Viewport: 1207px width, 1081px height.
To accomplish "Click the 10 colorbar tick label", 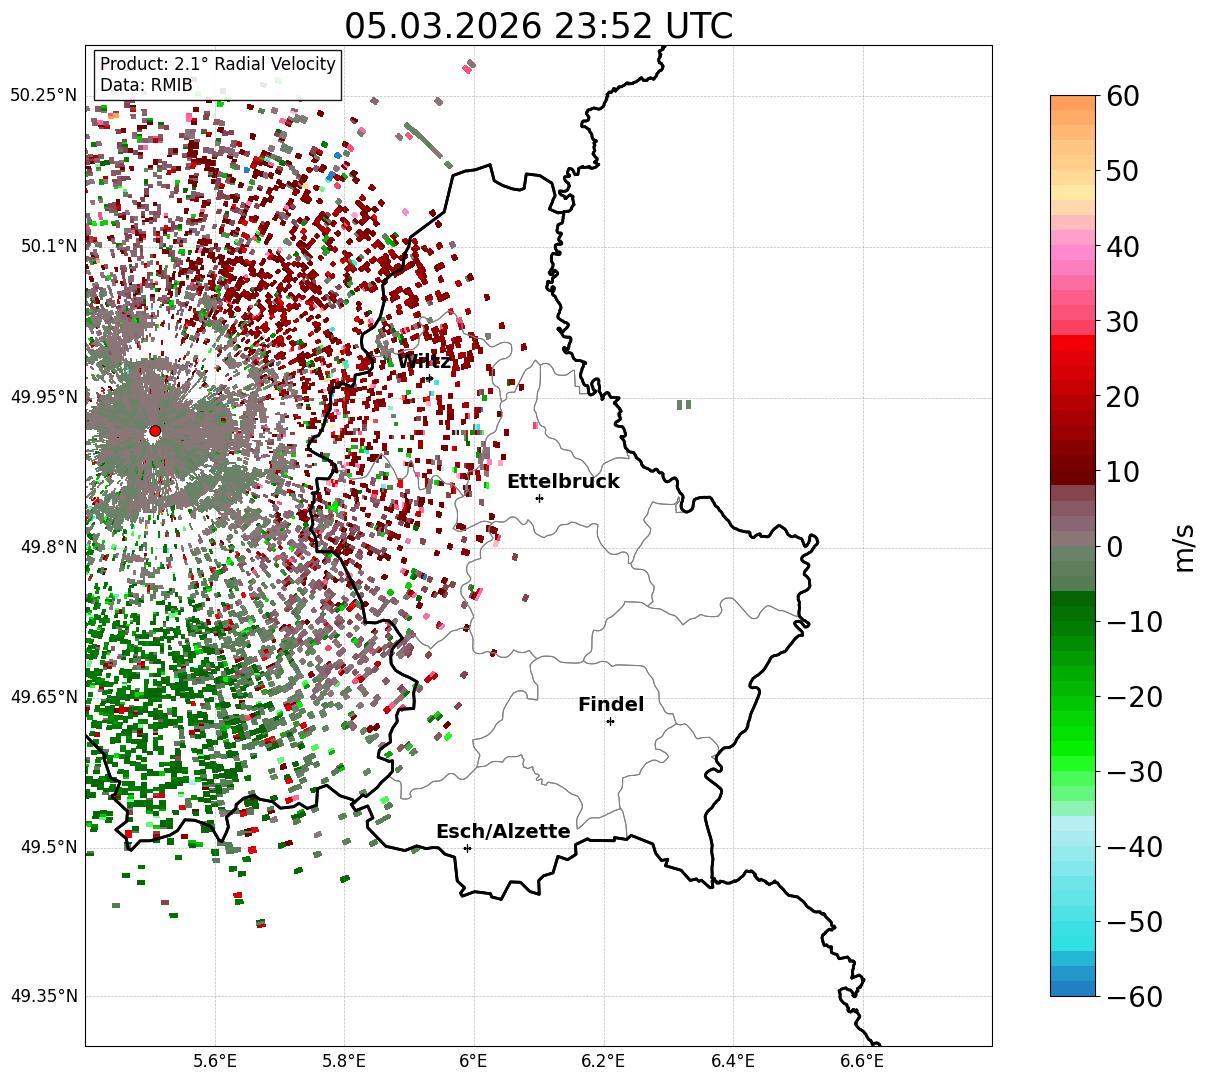I will click(1122, 471).
